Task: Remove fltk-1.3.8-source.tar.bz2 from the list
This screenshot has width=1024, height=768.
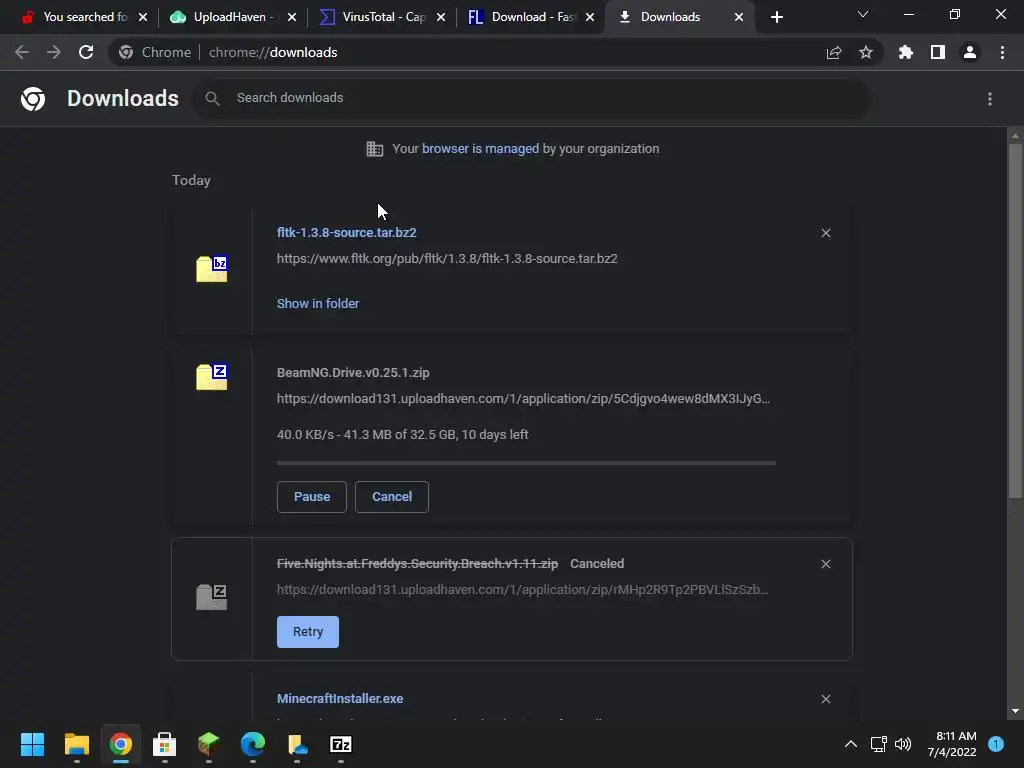Action: [x=825, y=233]
